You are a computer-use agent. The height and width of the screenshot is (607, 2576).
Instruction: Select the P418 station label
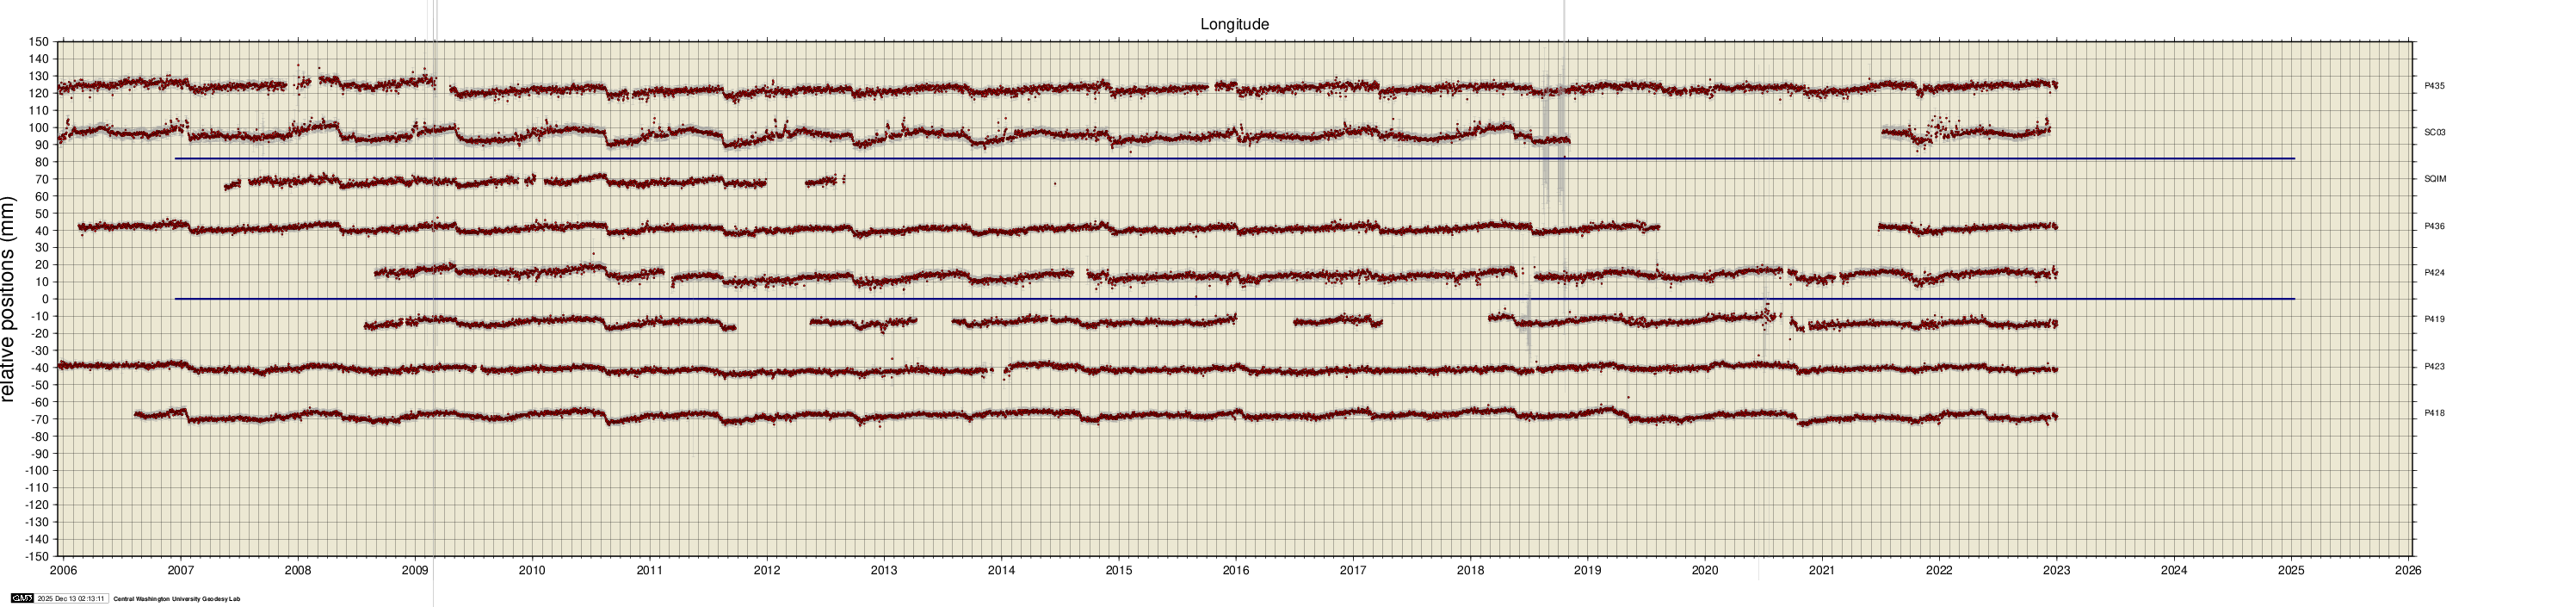pyautogui.click(x=2434, y=413)
